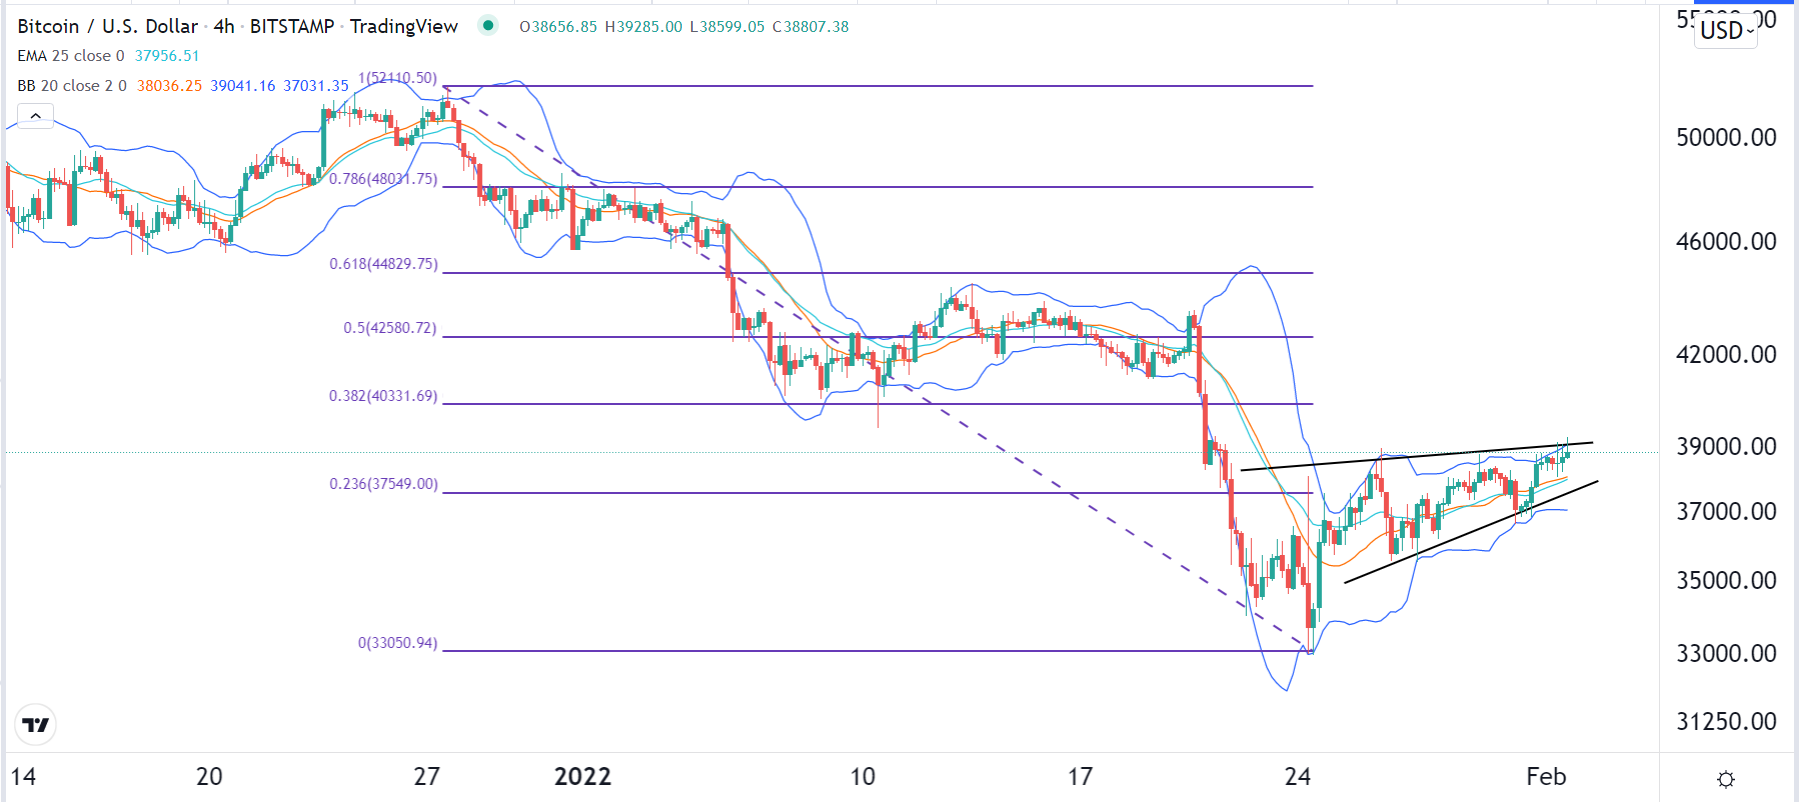Open the TradingView logo link

[36, 725]
